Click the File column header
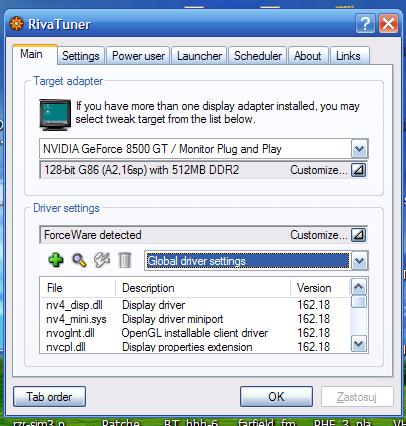The width and height of the screenshot is (406, 426). coord(78,288)
